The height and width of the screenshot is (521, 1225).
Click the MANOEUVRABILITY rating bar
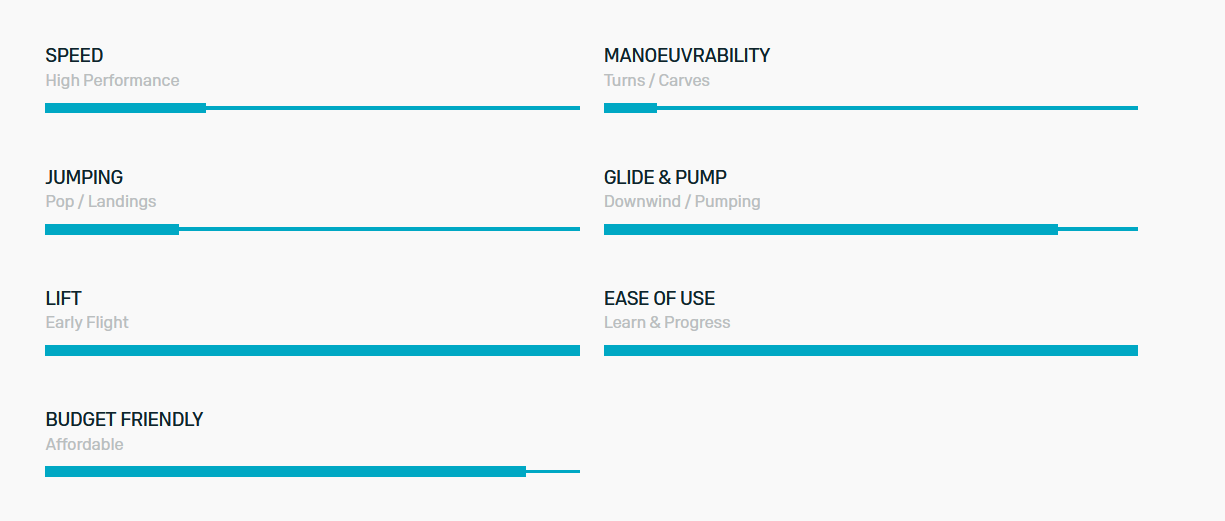click(871, 108)
